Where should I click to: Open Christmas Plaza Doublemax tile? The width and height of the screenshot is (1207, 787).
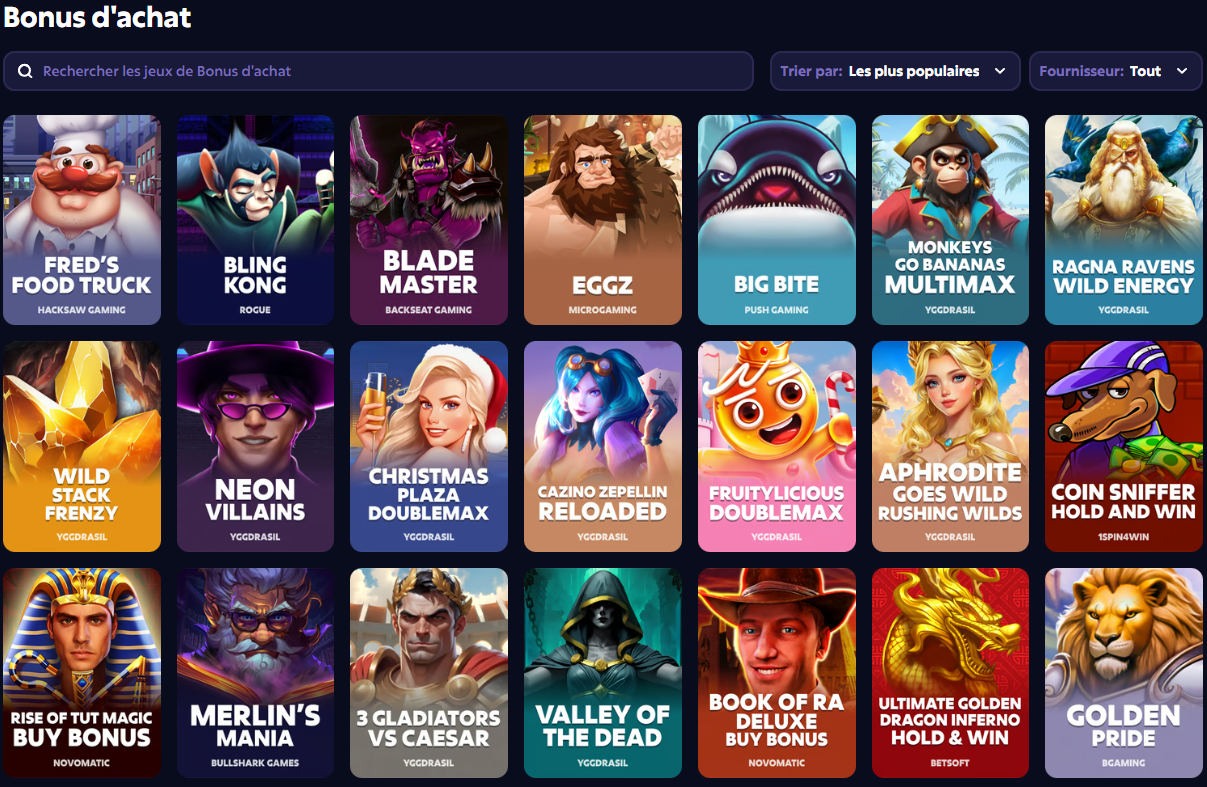[x=429, y=446]
